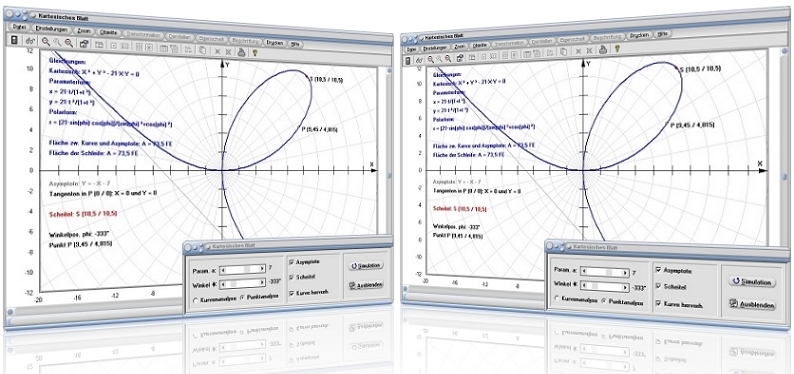Click Ausblenden button in right control panel

click(x=752, y=304)
